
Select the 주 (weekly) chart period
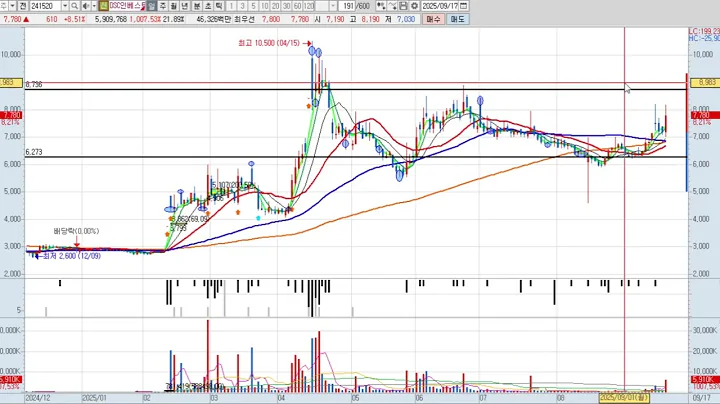(163, 6)
